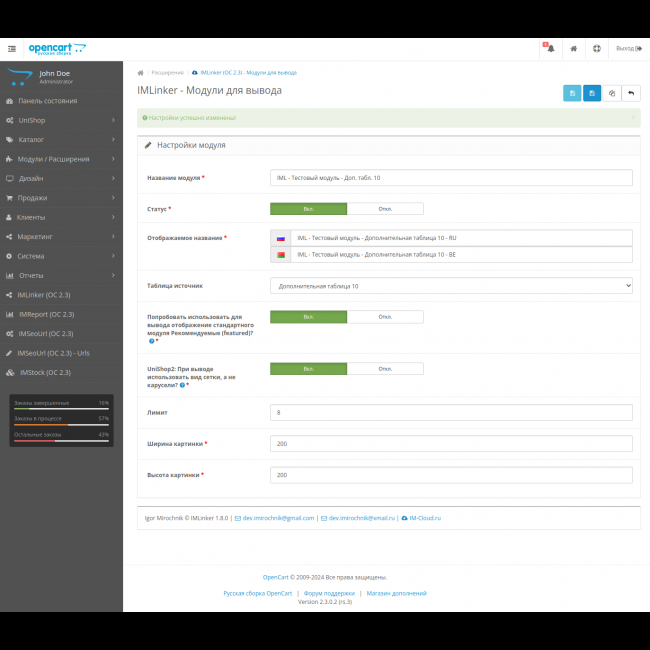
Task: Open the storefront home icon in header
Action: pyautogui.click(x=573, y=48)
